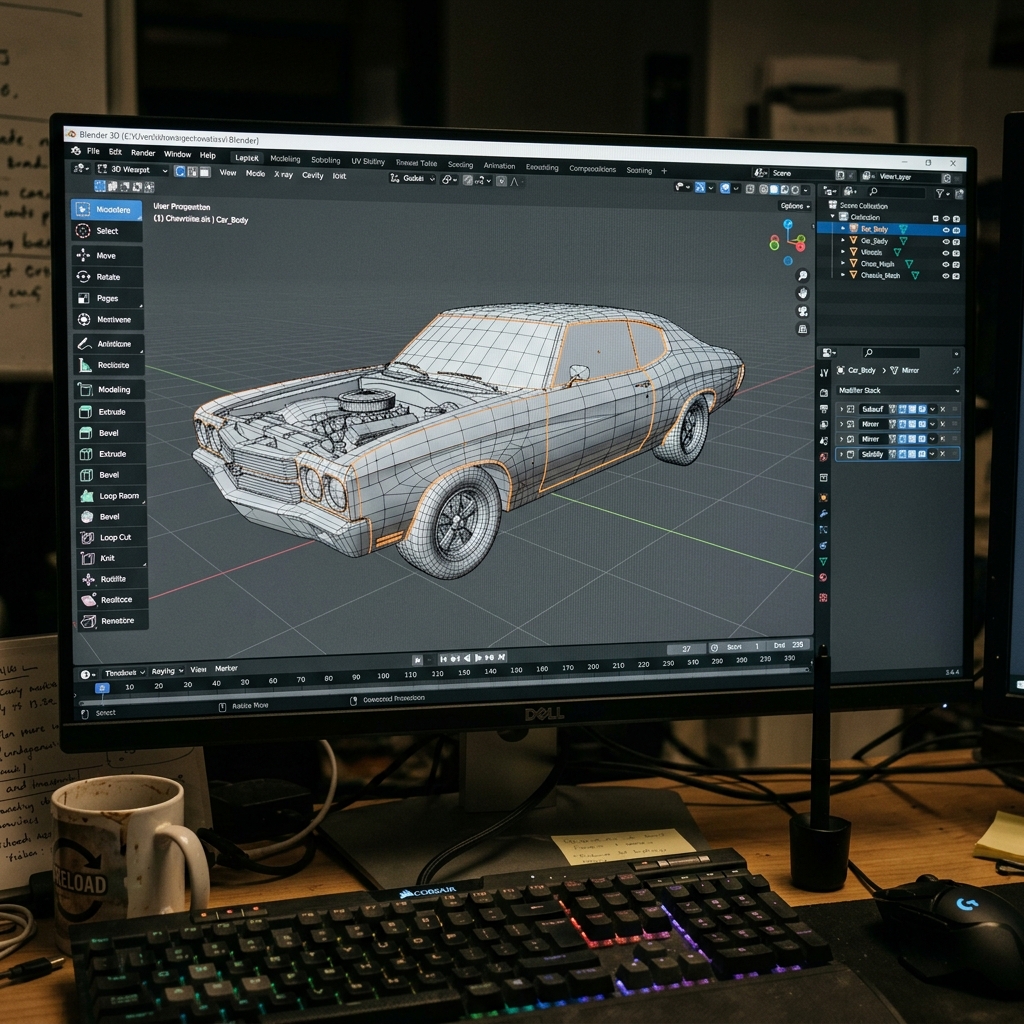Image resolution: width=1024 pixels, height=1024 pixels.
Task: Activate the Loop Cut tool
Action: point(110,537)
